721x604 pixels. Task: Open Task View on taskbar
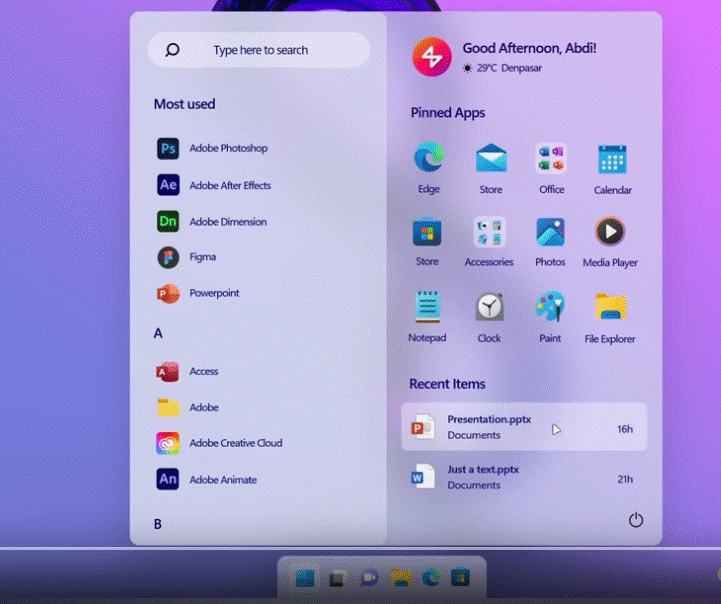(x=338, y=578)
